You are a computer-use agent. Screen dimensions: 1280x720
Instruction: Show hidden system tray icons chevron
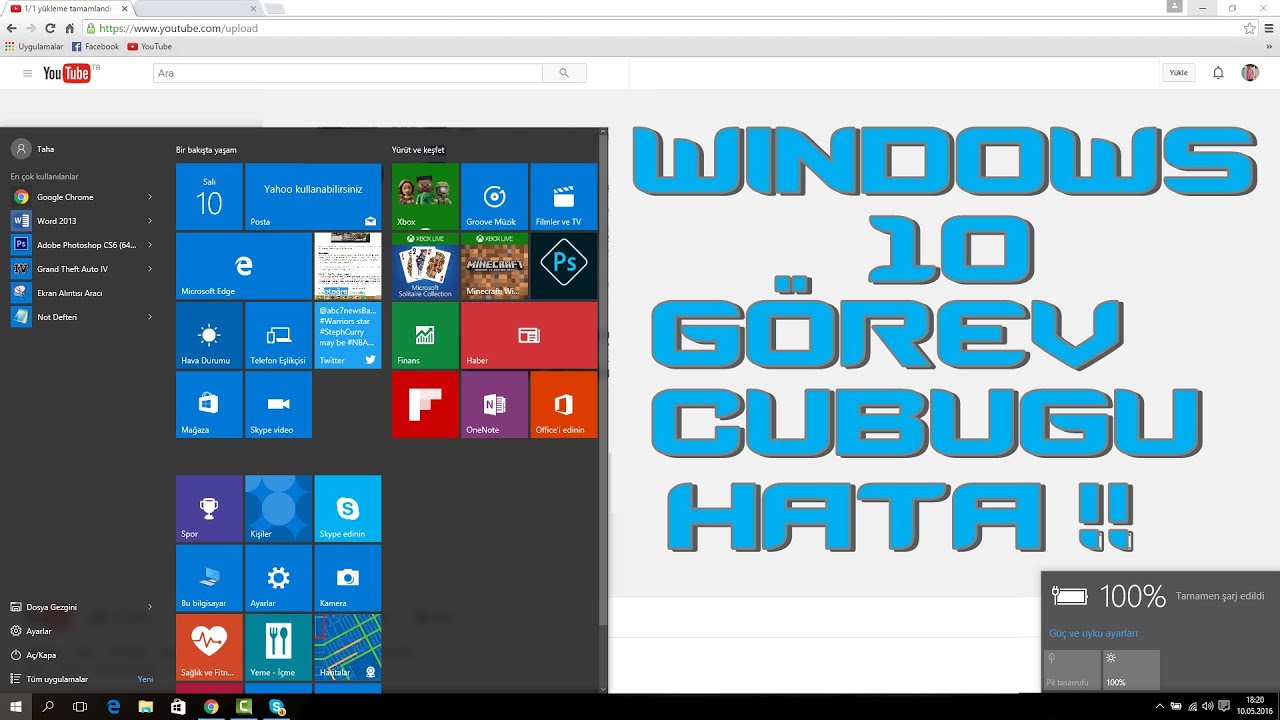point(1160,706)
